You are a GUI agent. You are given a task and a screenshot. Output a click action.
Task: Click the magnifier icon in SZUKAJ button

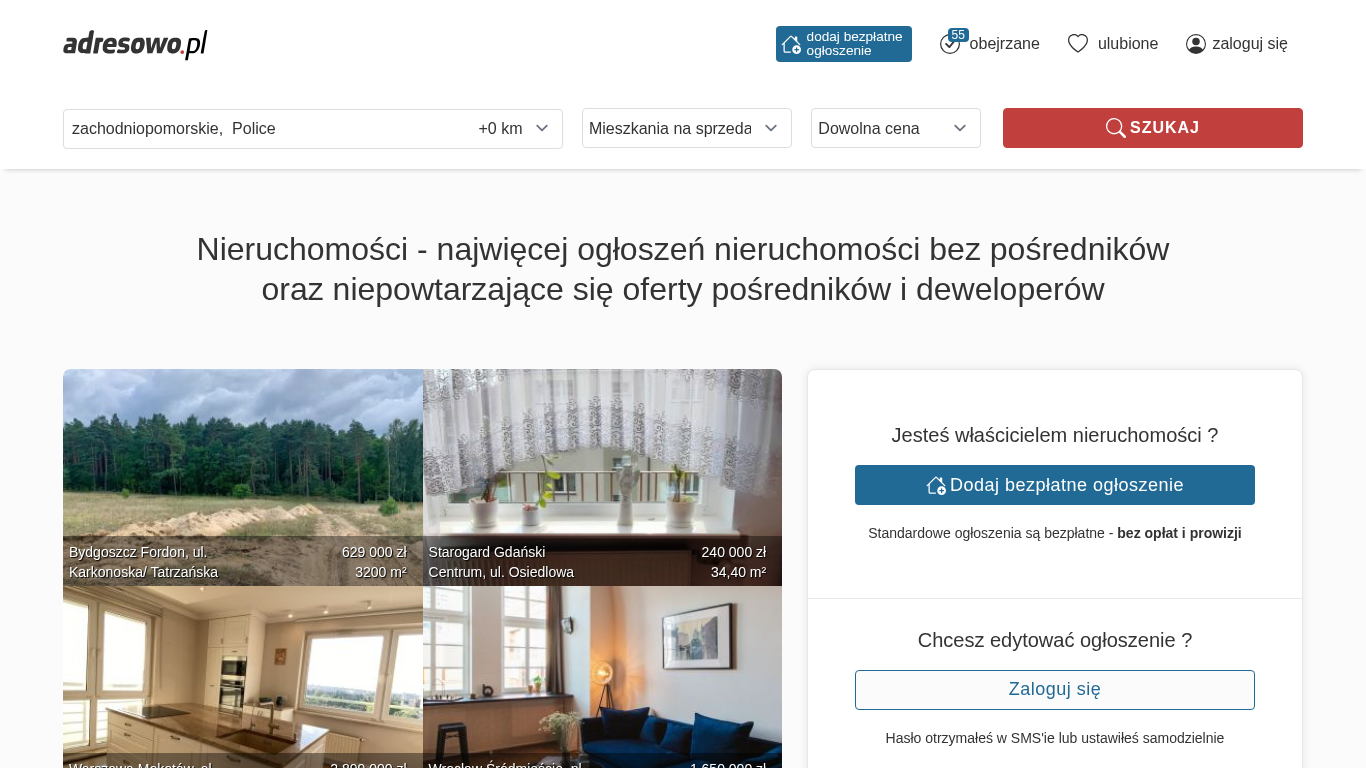click(1115, 128)
